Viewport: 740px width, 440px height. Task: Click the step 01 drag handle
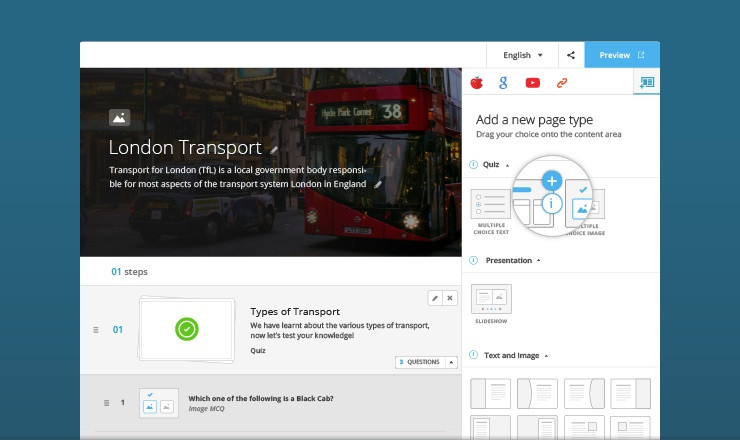[x=96, y=330]
